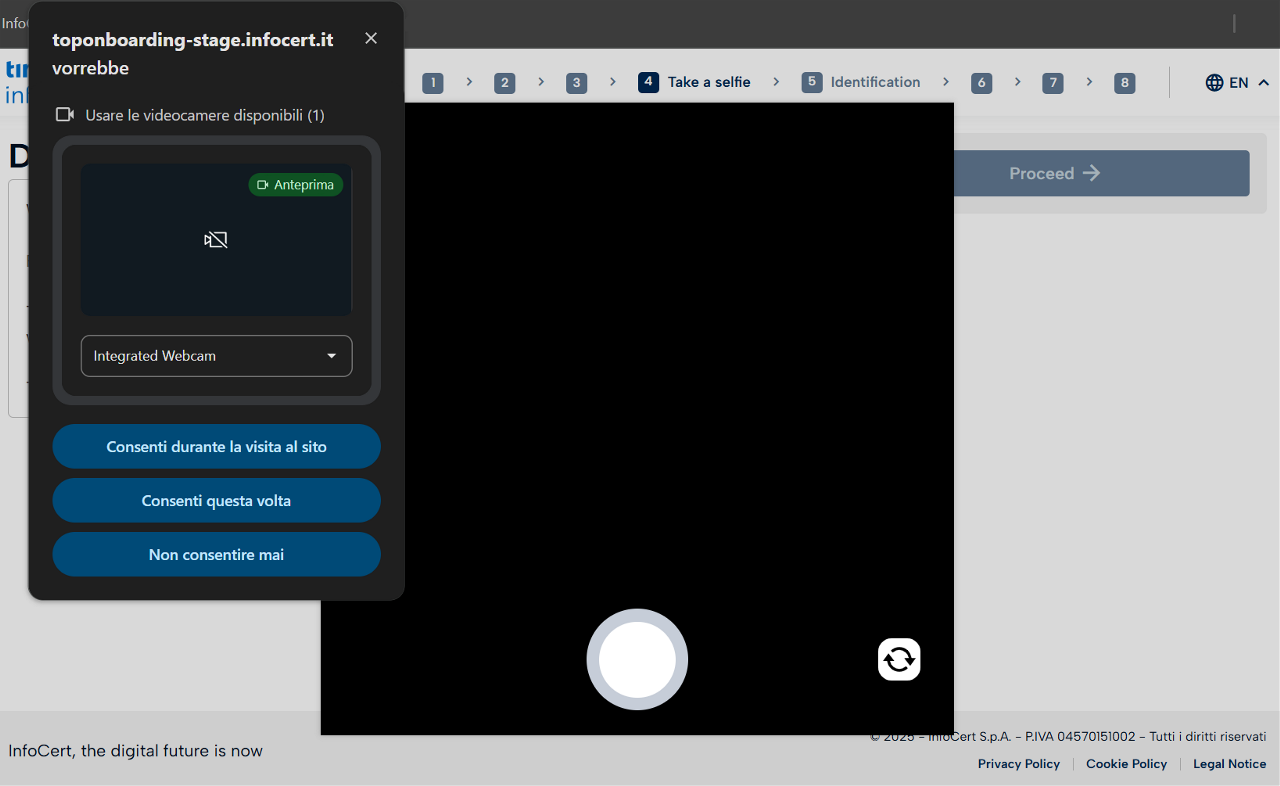Open the Privacy Policy link
1280x786 pixels.
(1018, 764)
